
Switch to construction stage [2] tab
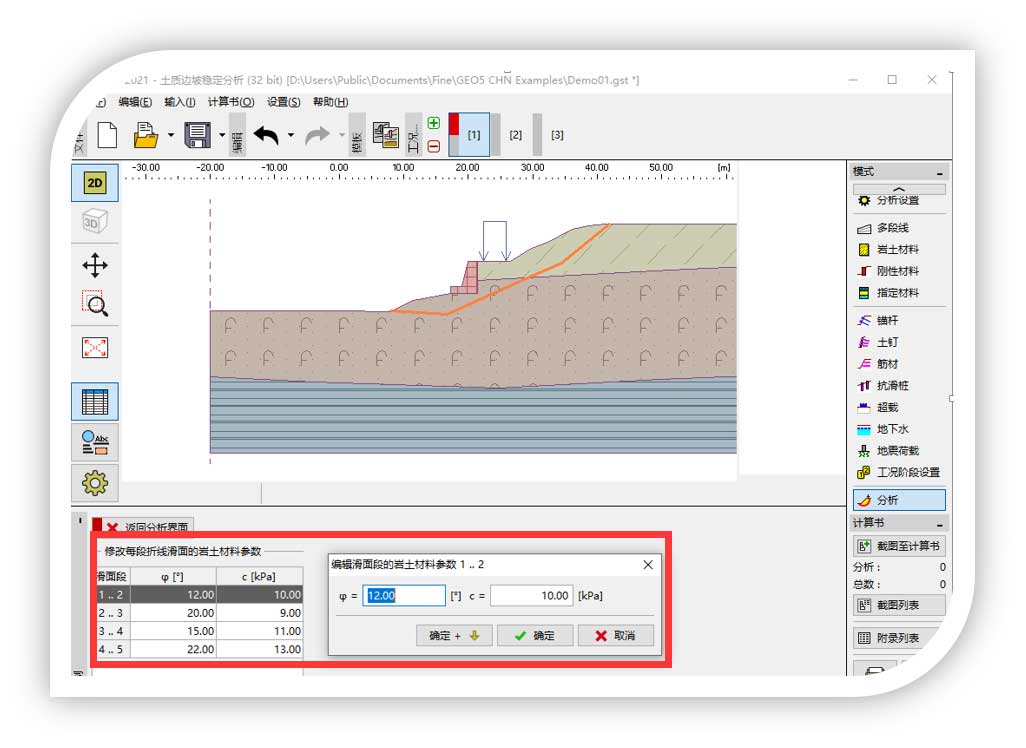515,135
